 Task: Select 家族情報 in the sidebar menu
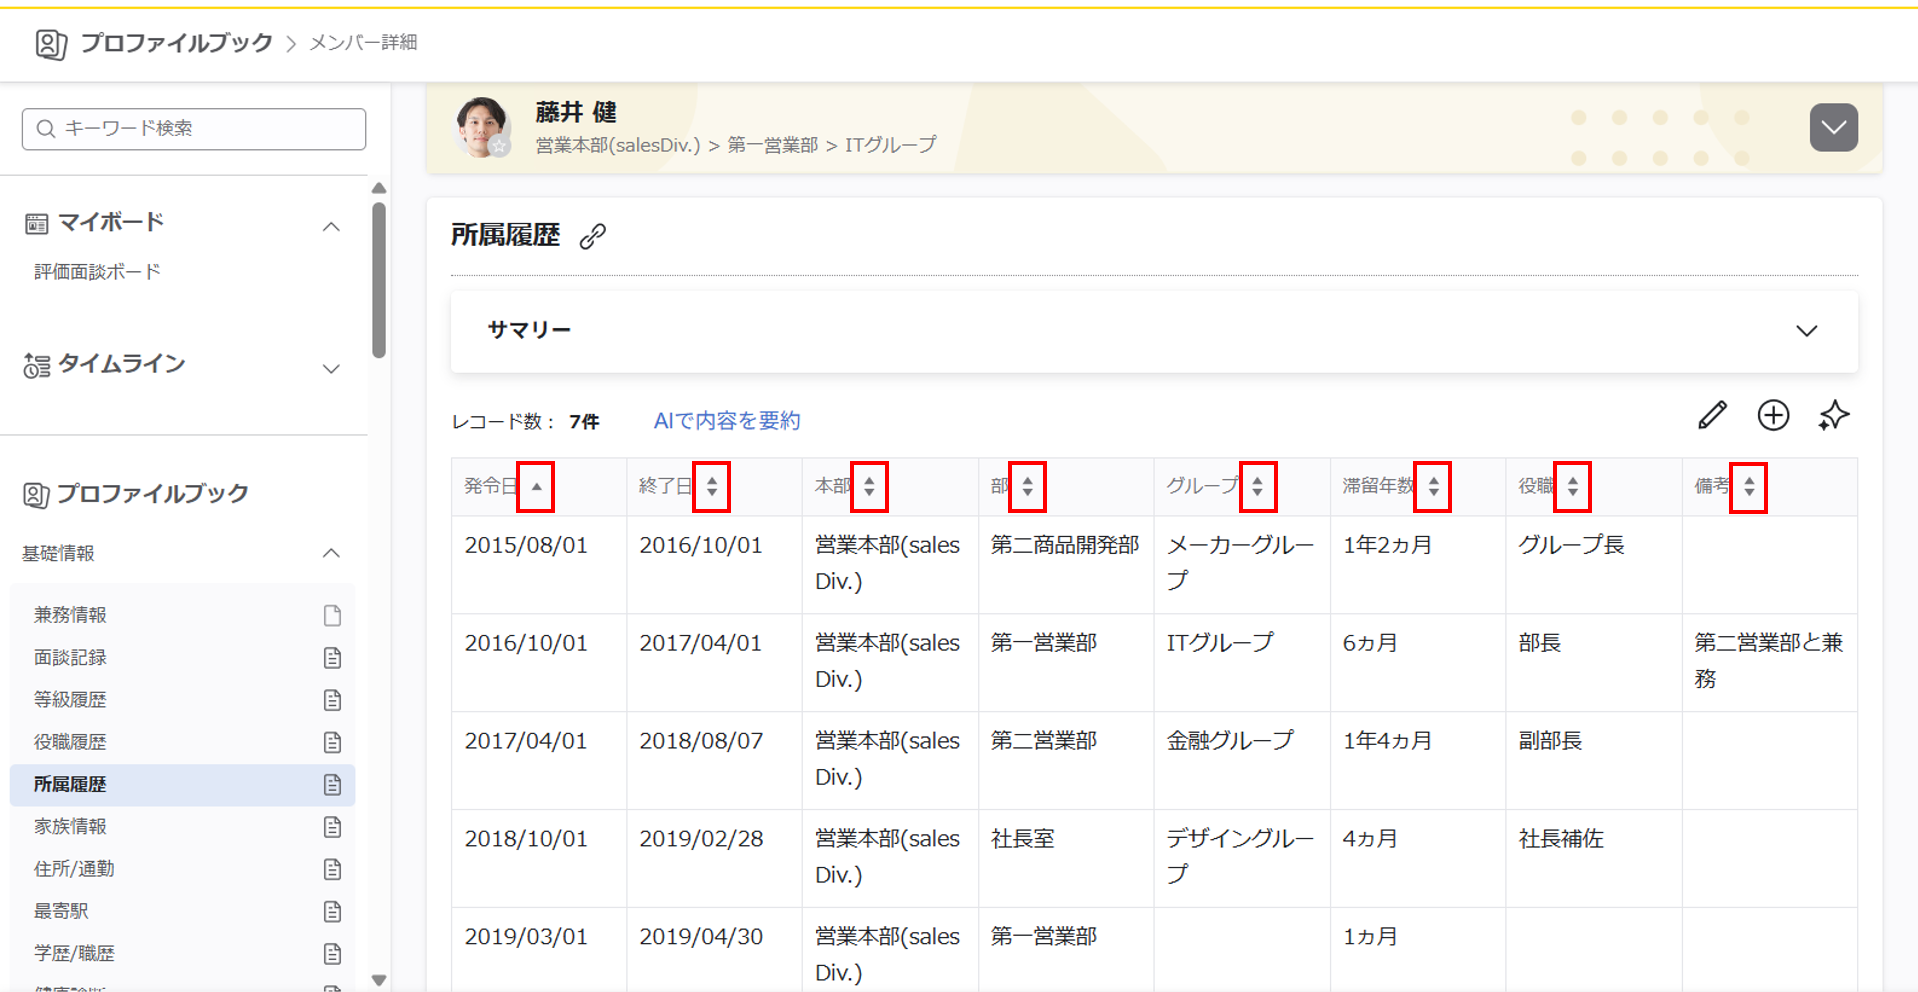coord(70,827)
